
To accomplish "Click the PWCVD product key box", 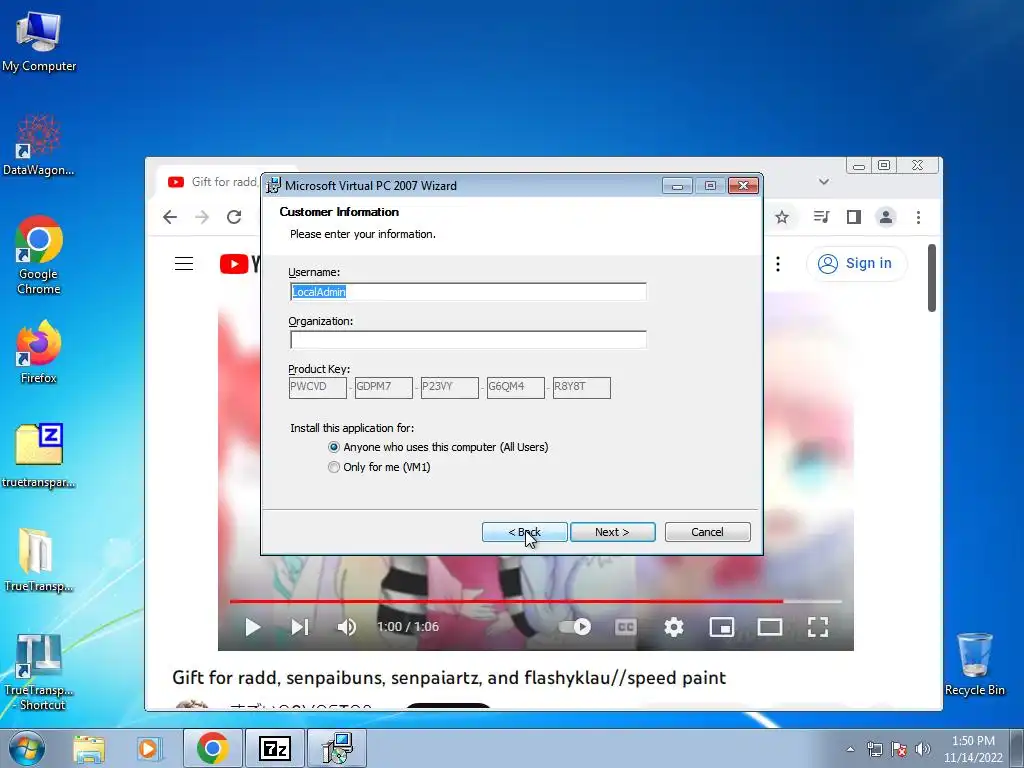I will tap(317, 387).
